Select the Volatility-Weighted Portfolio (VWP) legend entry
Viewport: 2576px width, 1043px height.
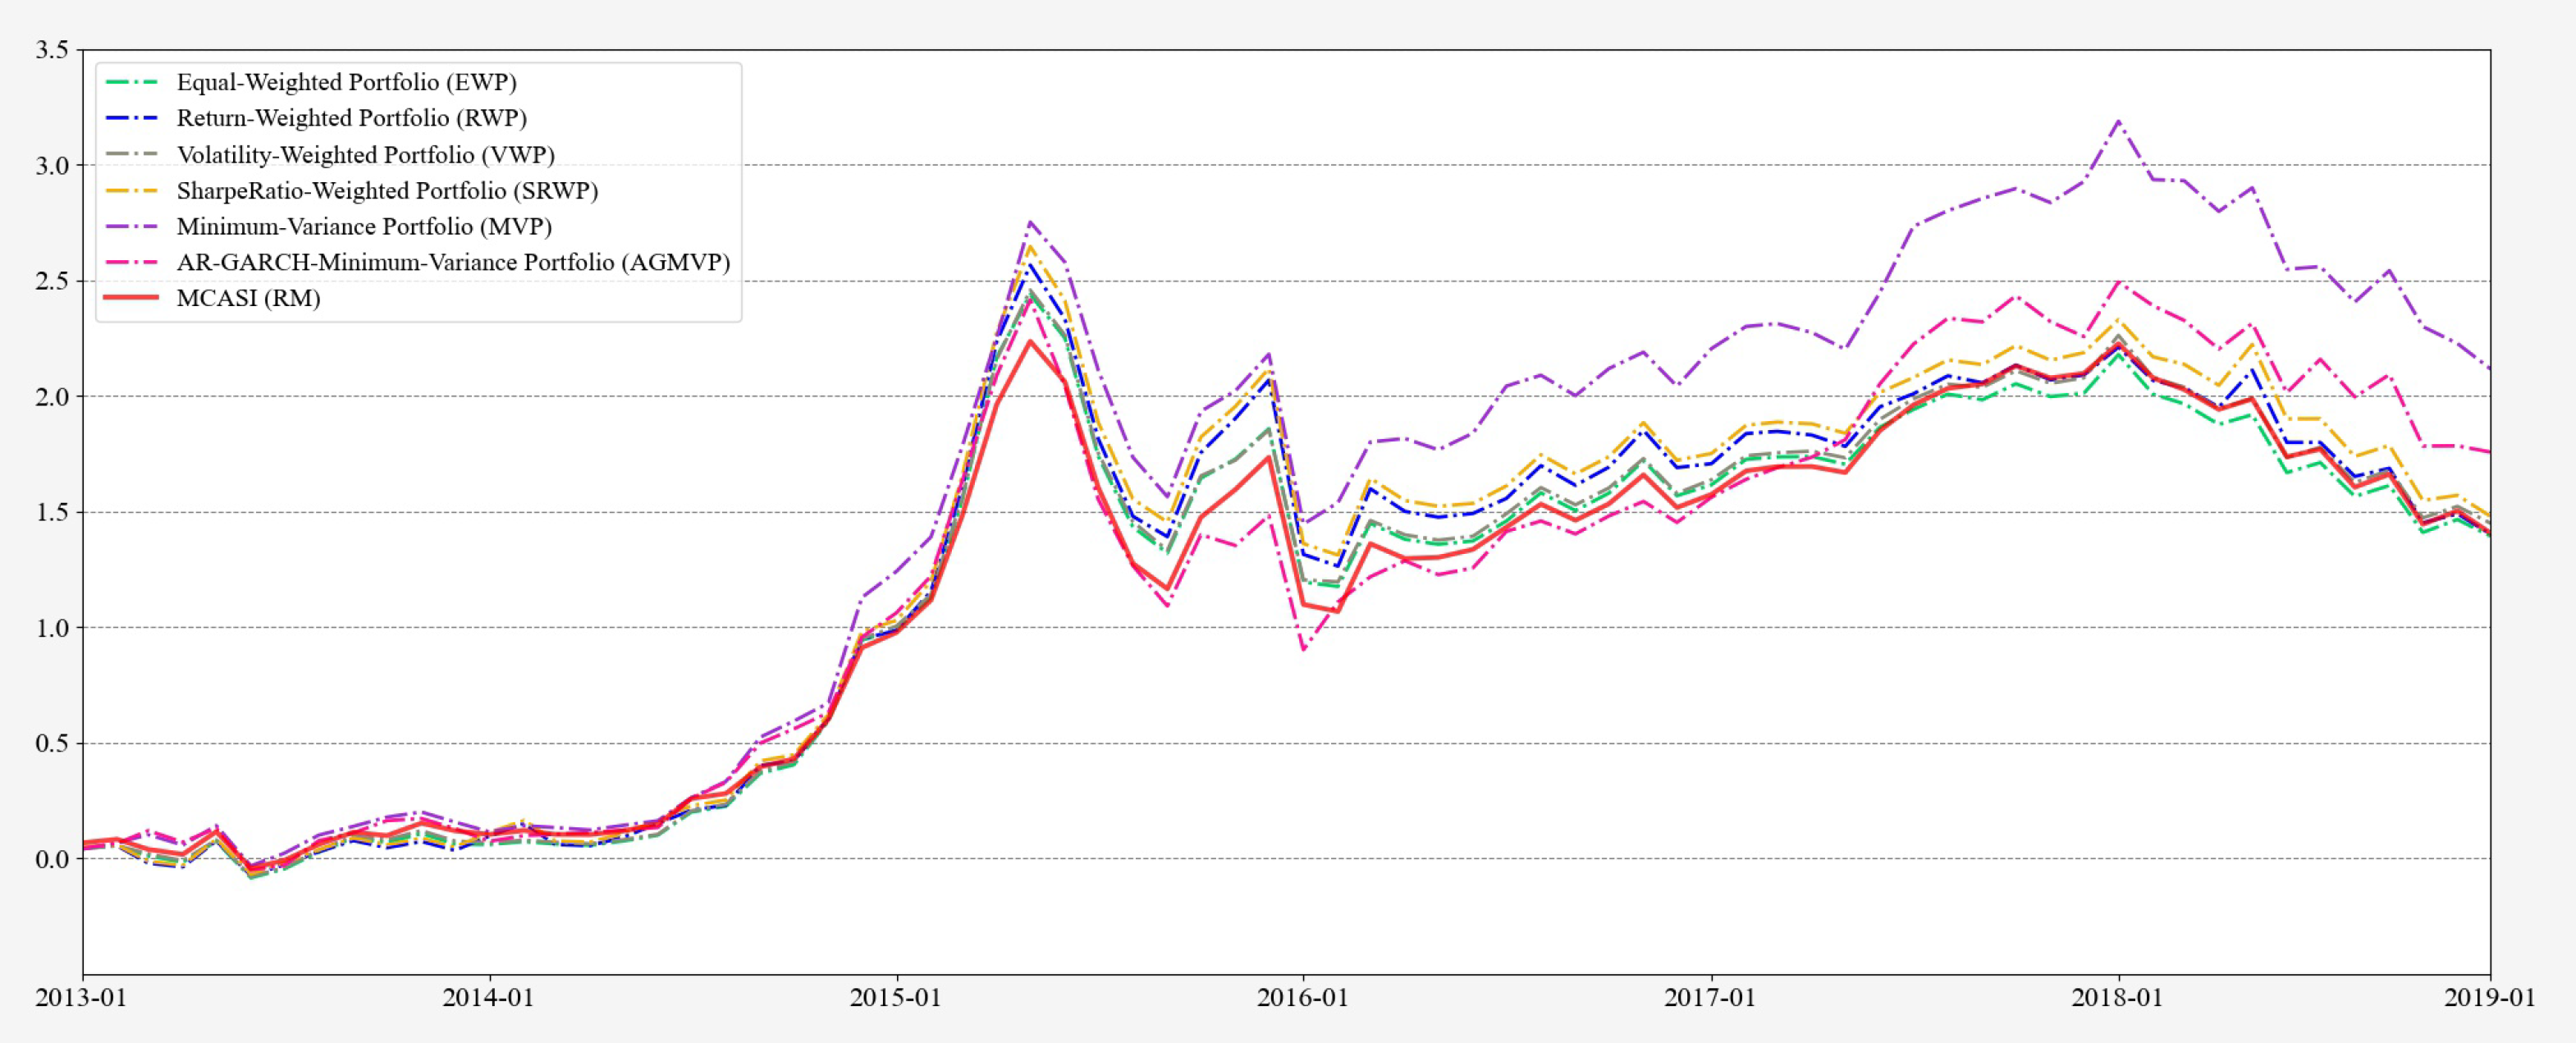(365, 154)
